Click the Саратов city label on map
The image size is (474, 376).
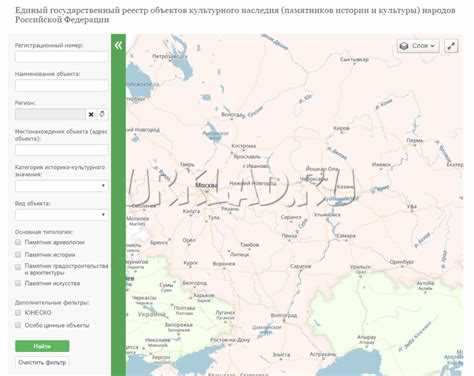click(x=301, y=266)
